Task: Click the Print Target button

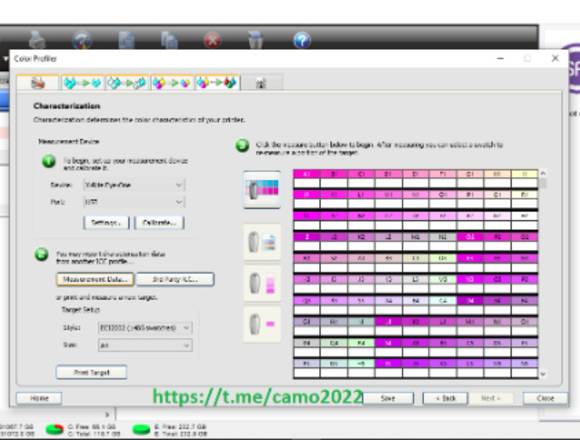Action: pyautogui.click(x=92, y=372)
